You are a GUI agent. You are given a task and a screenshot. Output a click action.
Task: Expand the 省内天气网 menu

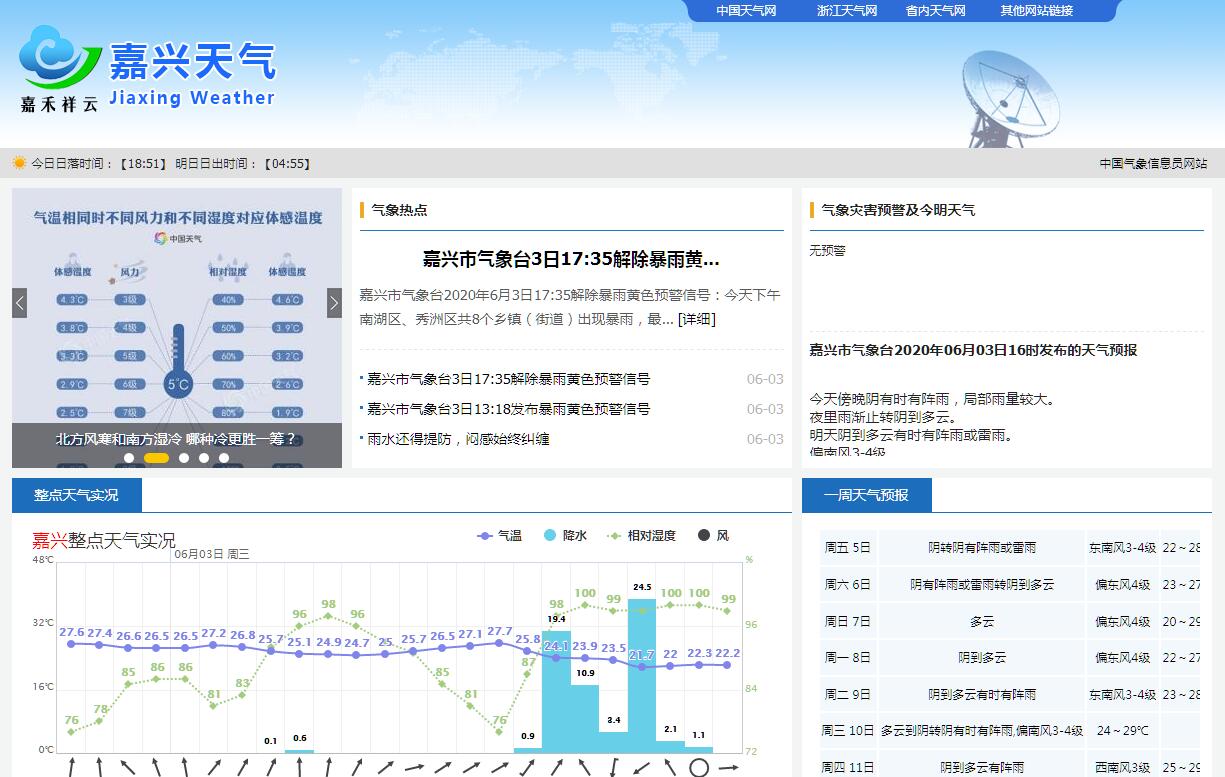(x=935, y=11)
